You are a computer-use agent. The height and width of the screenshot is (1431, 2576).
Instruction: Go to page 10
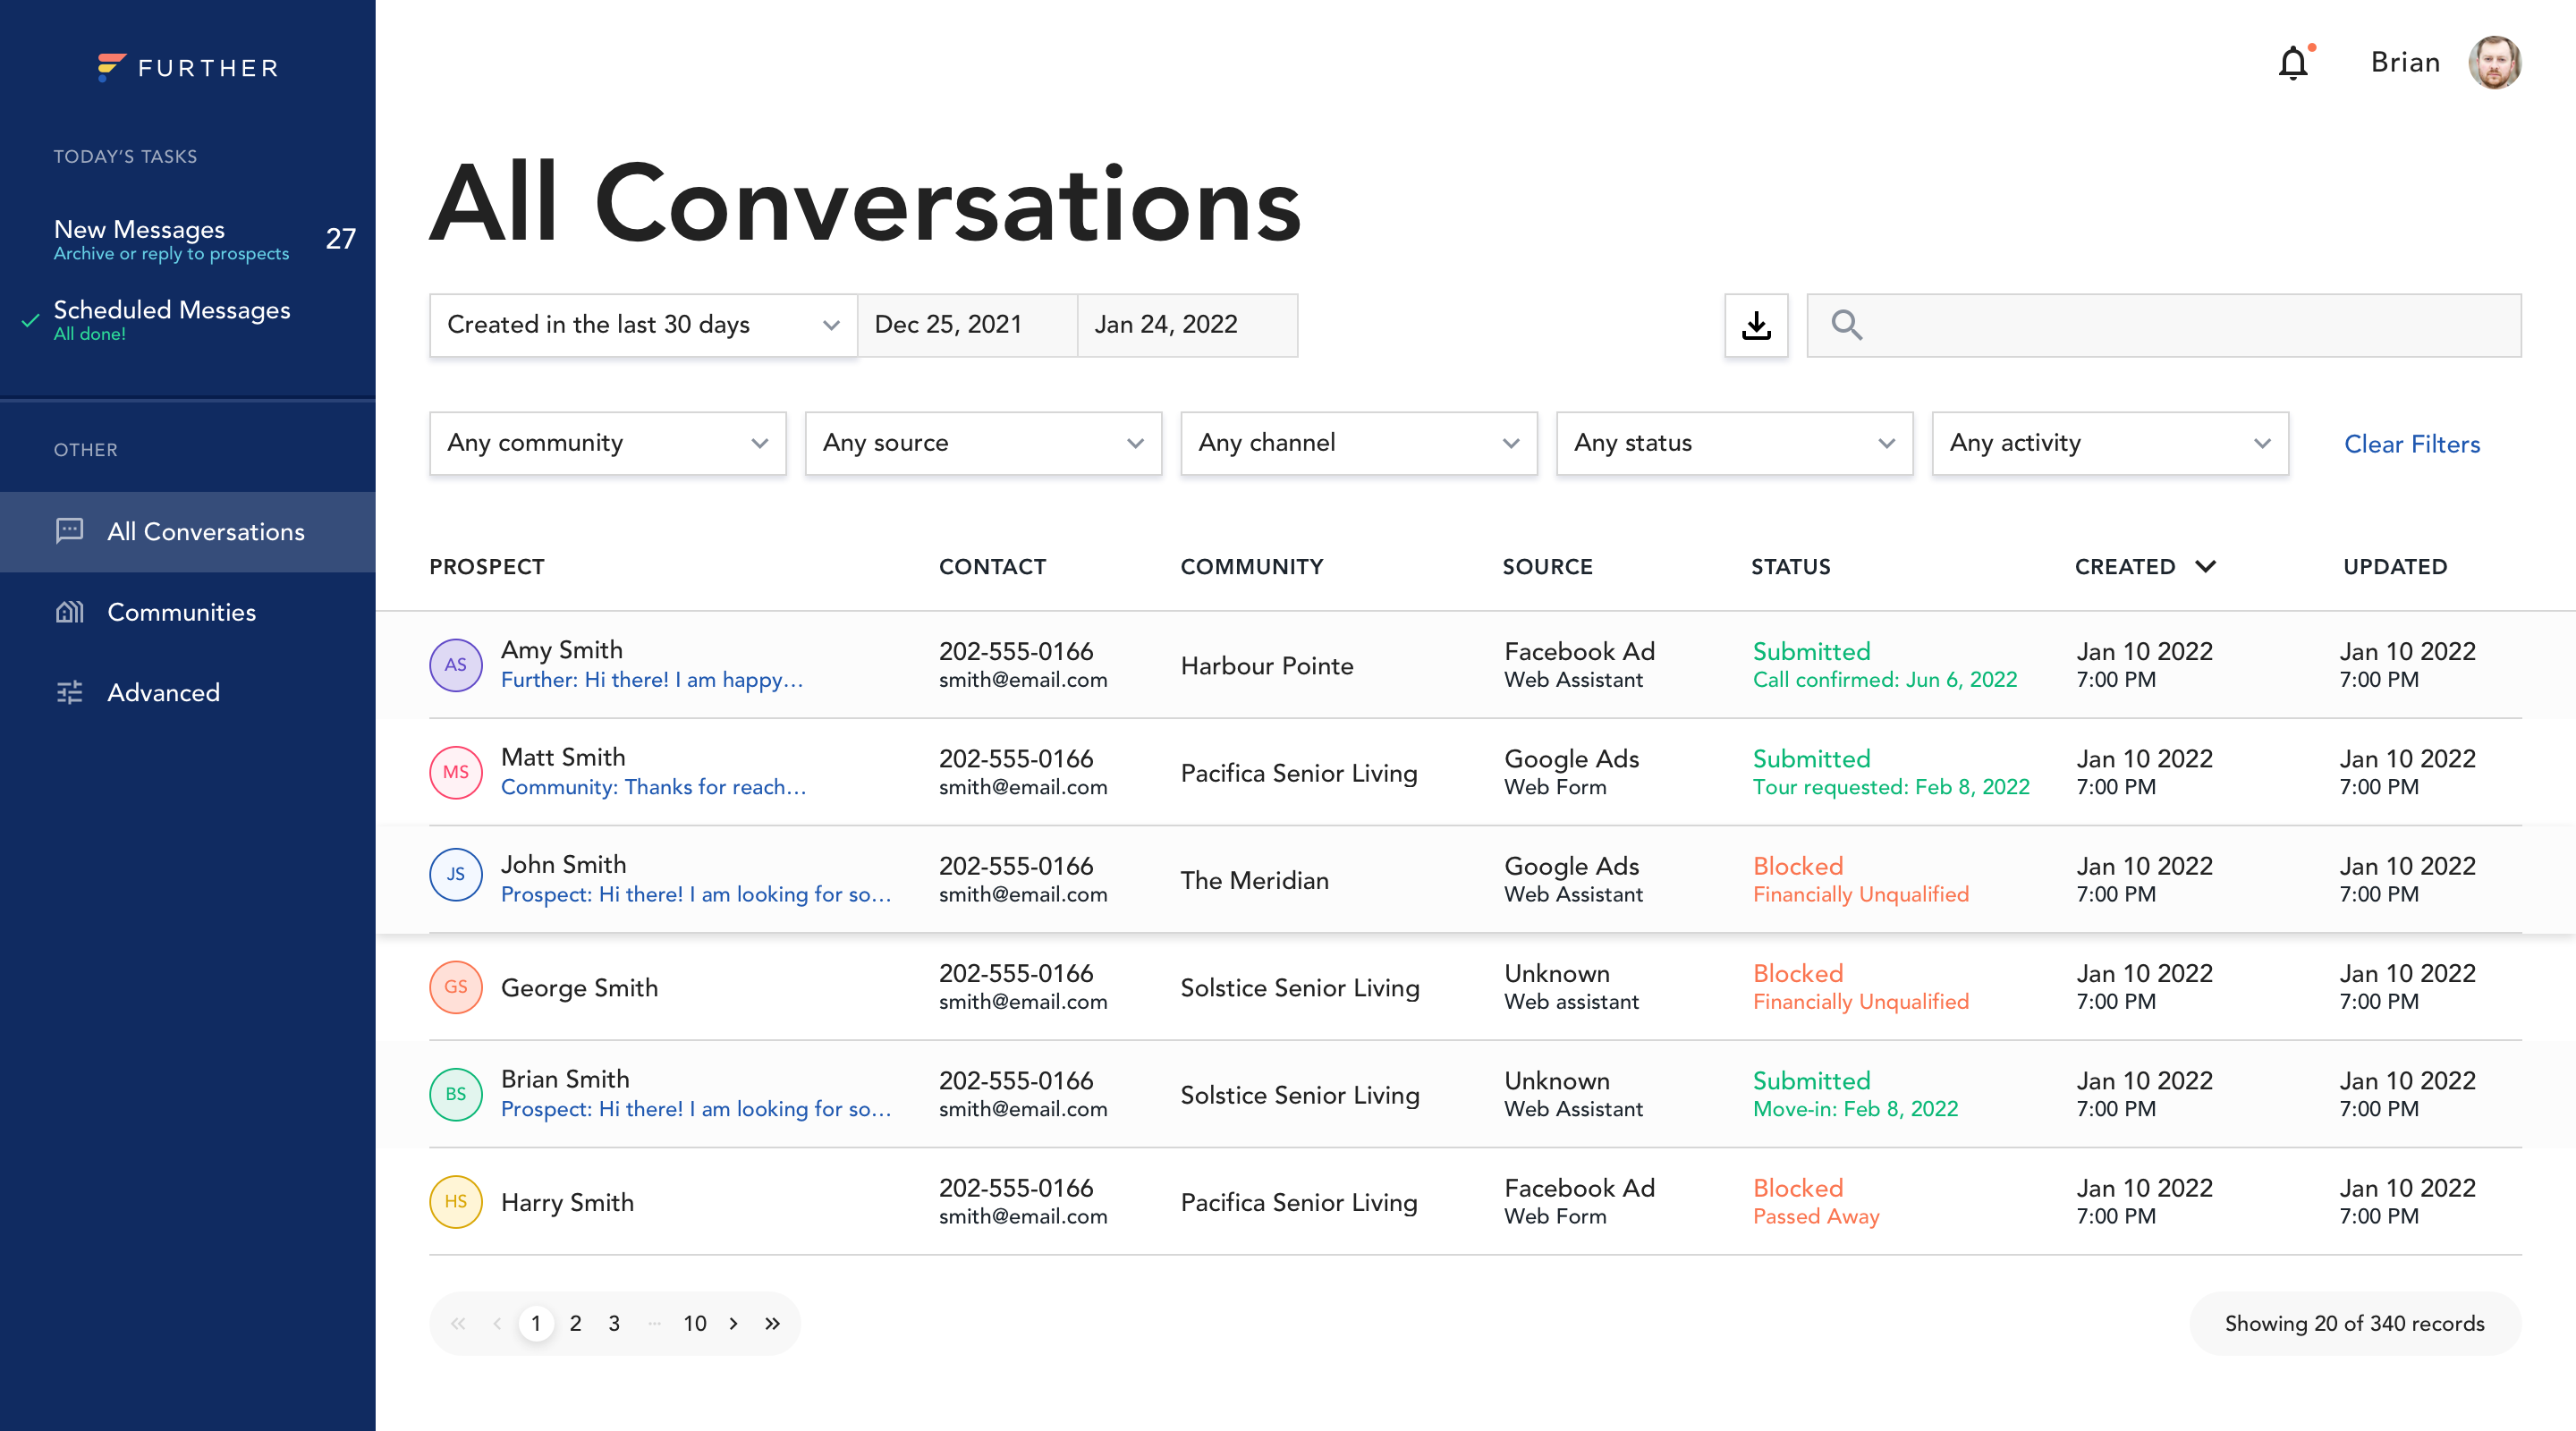click(694, 1323)
